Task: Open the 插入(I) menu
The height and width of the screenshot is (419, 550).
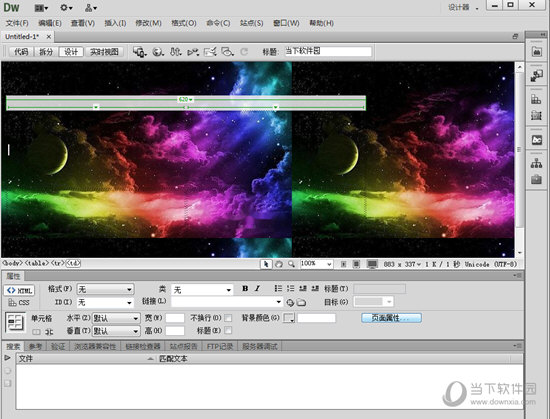Action: 115,23
